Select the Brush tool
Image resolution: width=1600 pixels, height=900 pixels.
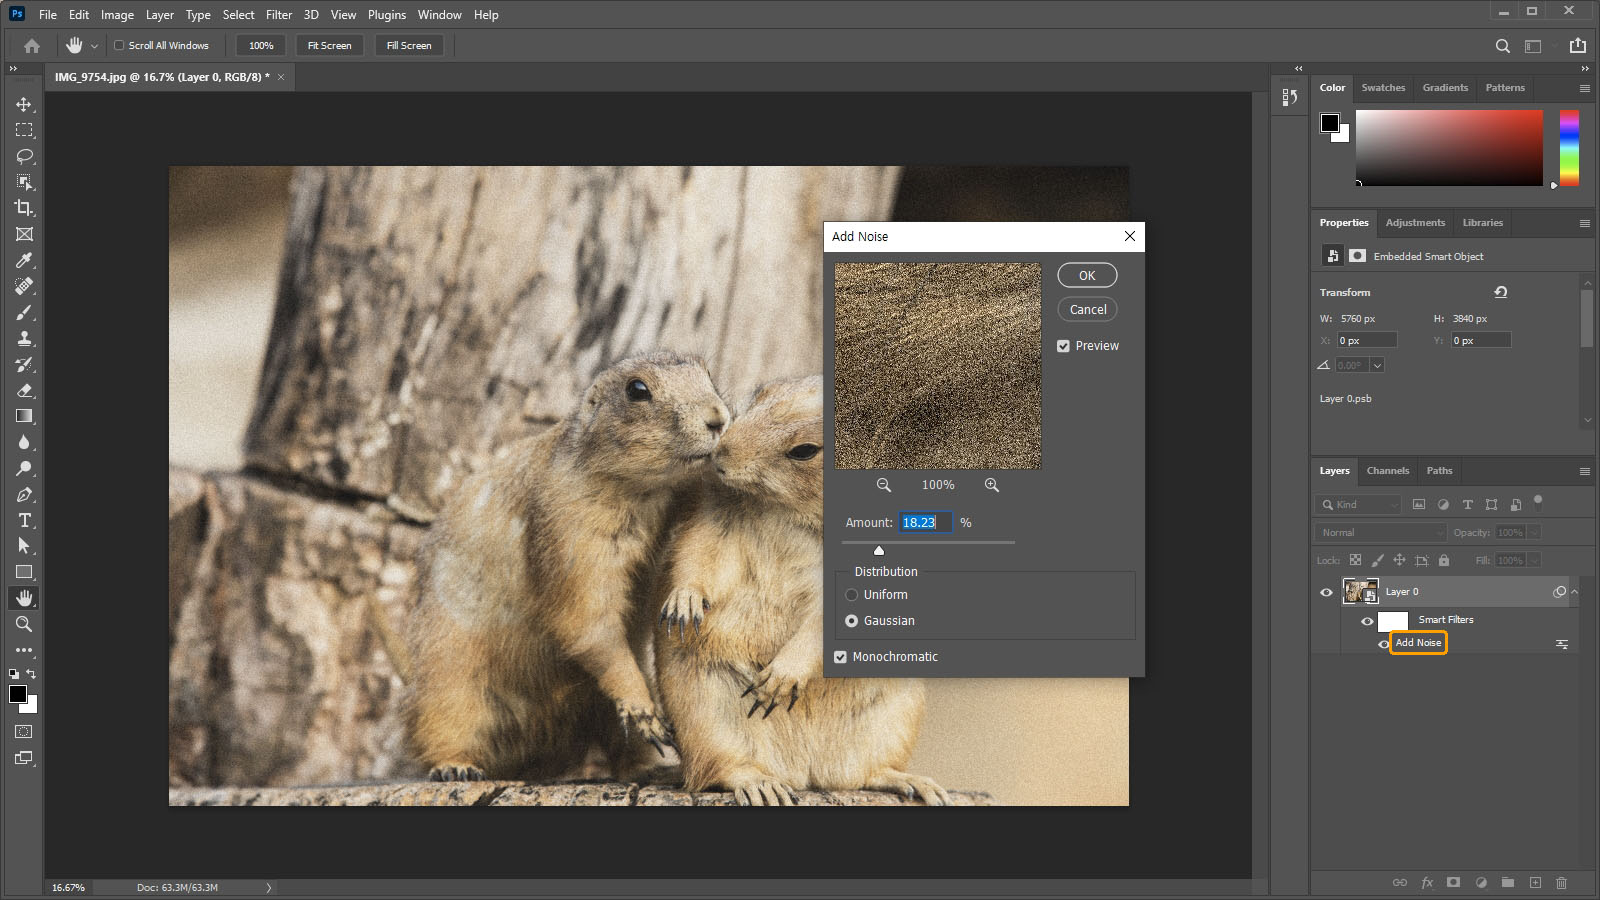(24, 312)
